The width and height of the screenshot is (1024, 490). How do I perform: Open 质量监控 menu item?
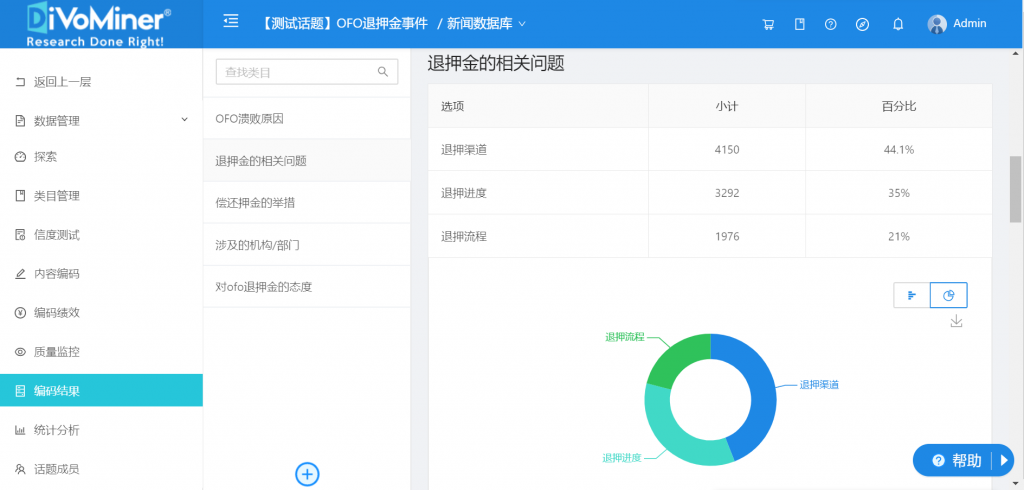101,351
